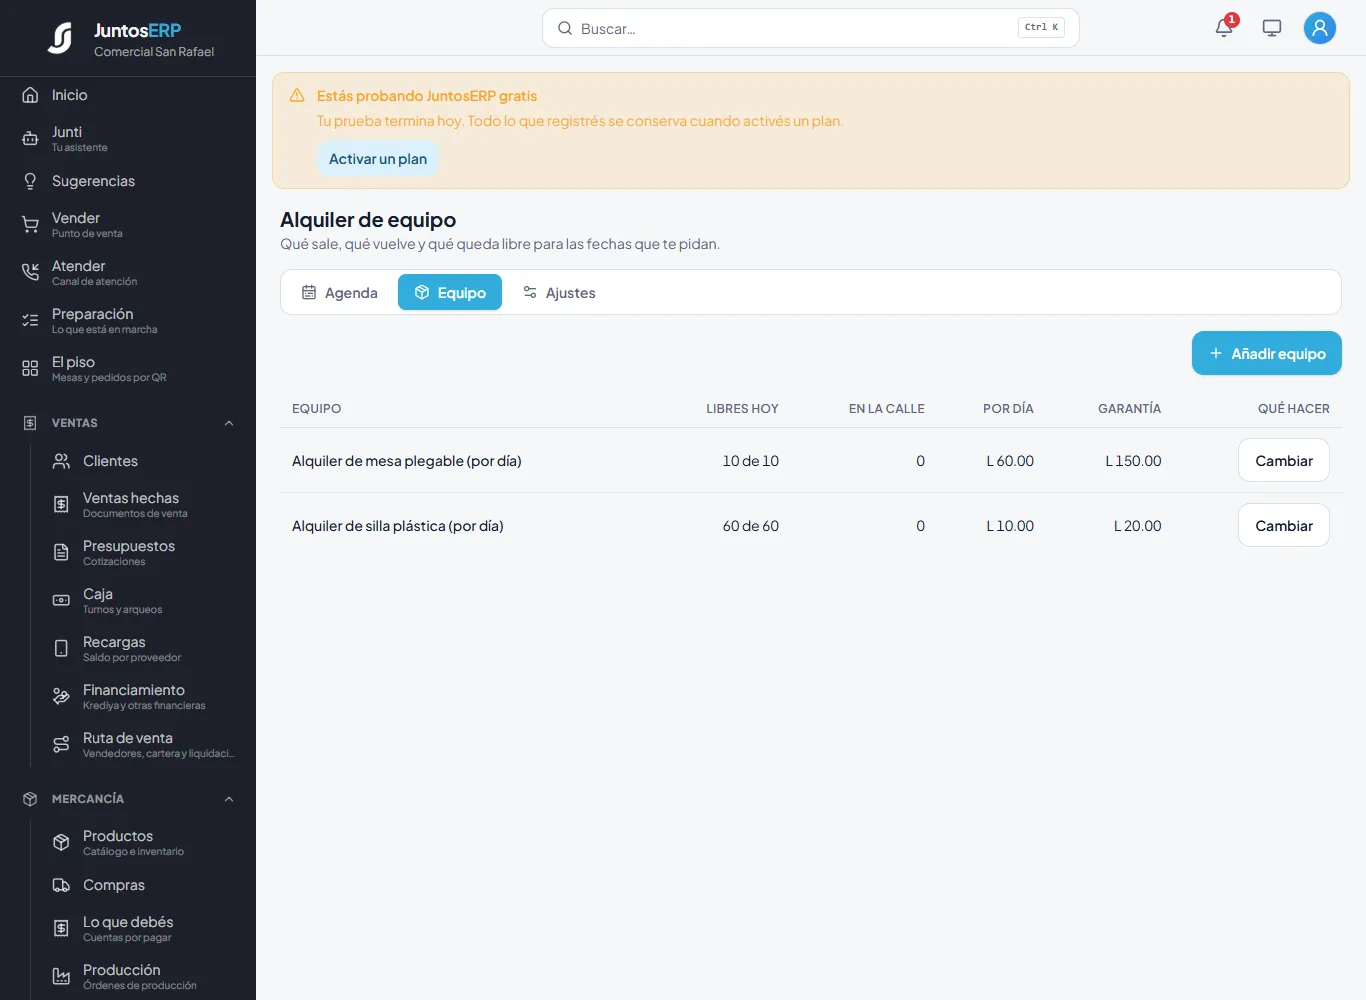The image size is (1366, 1000).
Task: Click the LIBRES HOY column header
Action: [742, 409]
